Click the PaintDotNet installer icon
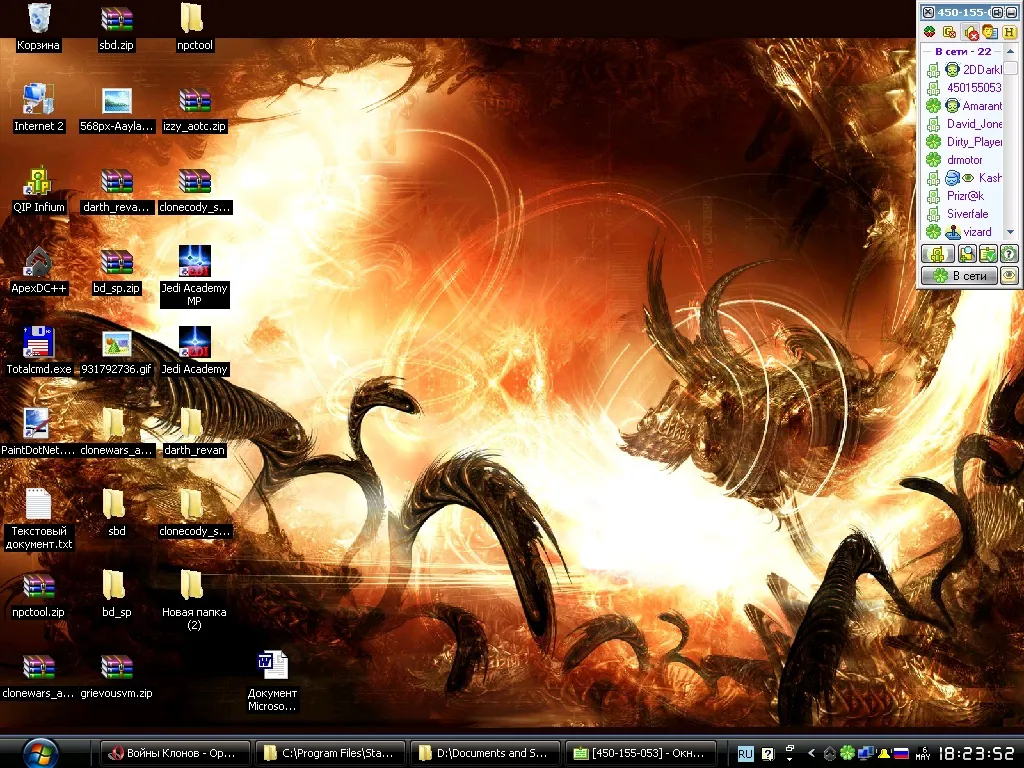This screenshot has width=1024, height=768. 39,433
